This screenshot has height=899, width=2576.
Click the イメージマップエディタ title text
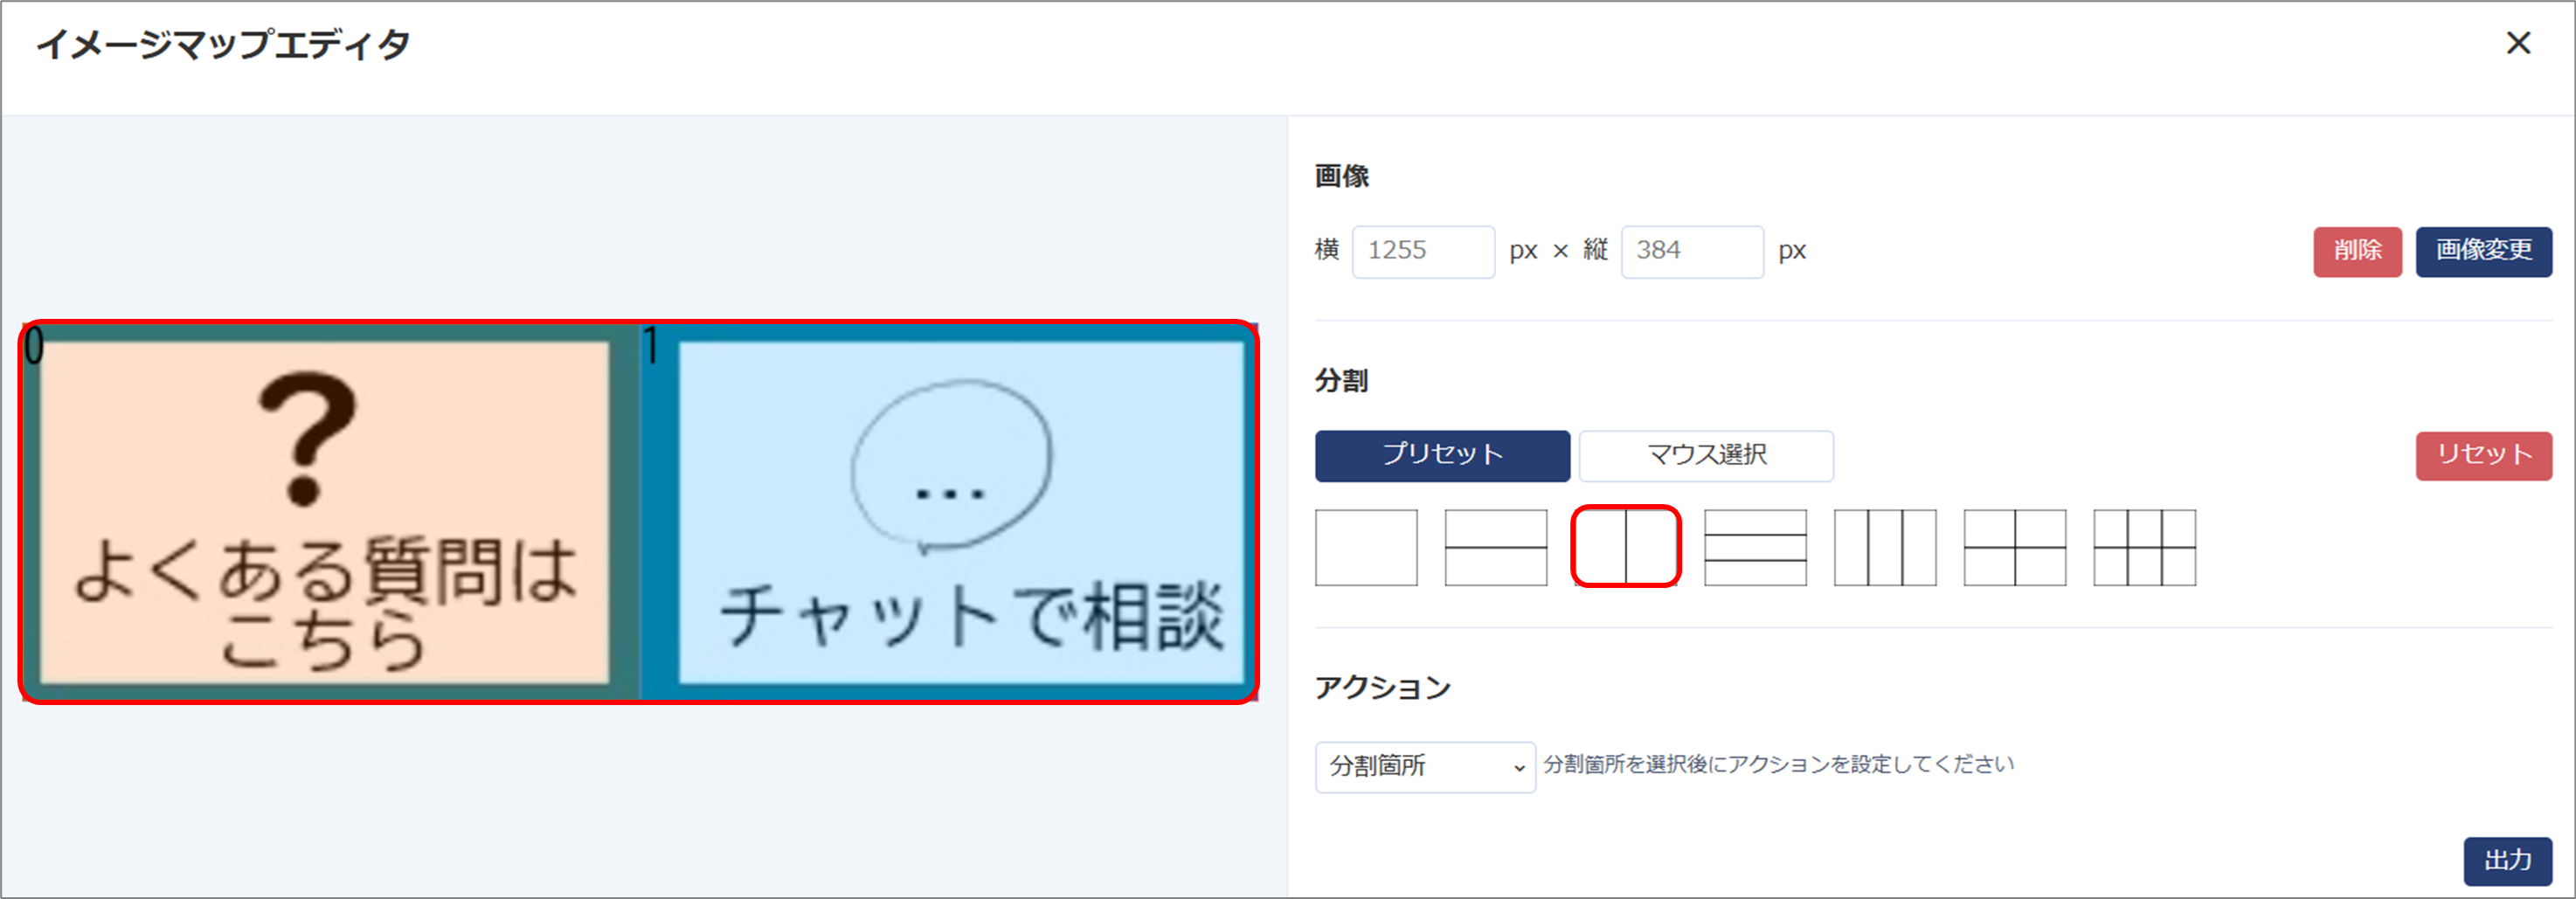point(223,44)
